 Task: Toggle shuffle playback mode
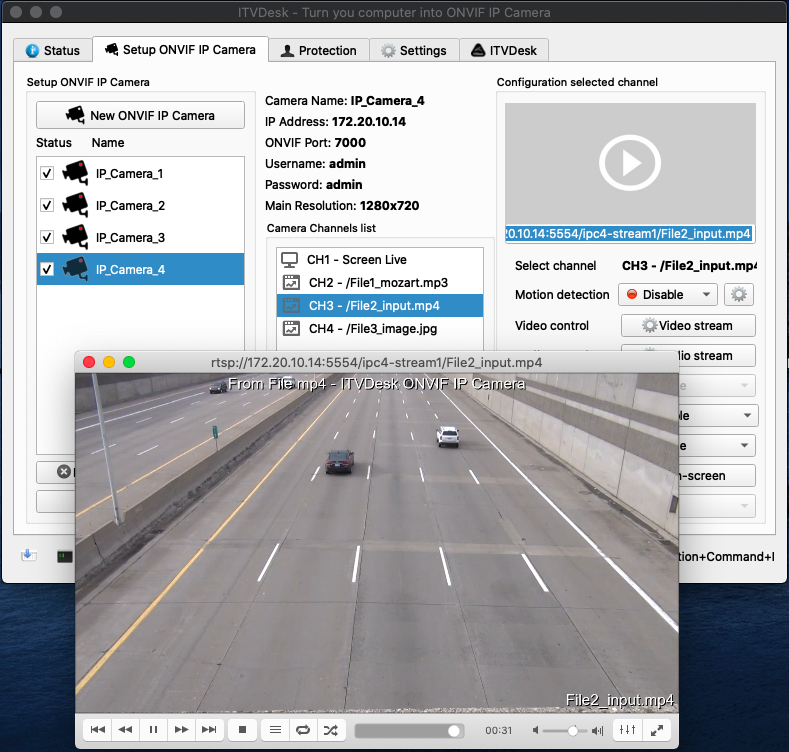[x=331, y=730]
